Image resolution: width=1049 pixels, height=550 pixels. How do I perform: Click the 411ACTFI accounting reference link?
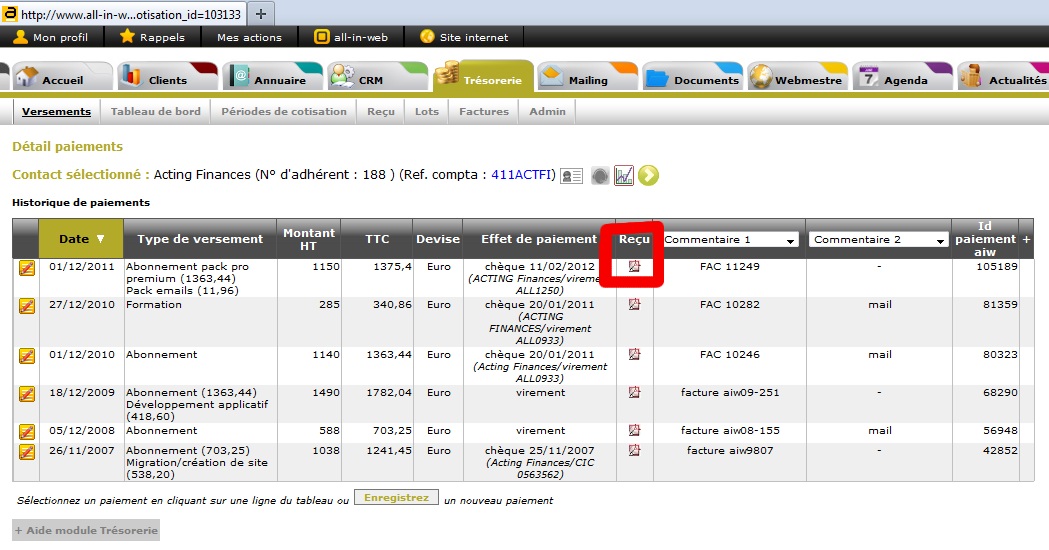(x=522, y=175)
